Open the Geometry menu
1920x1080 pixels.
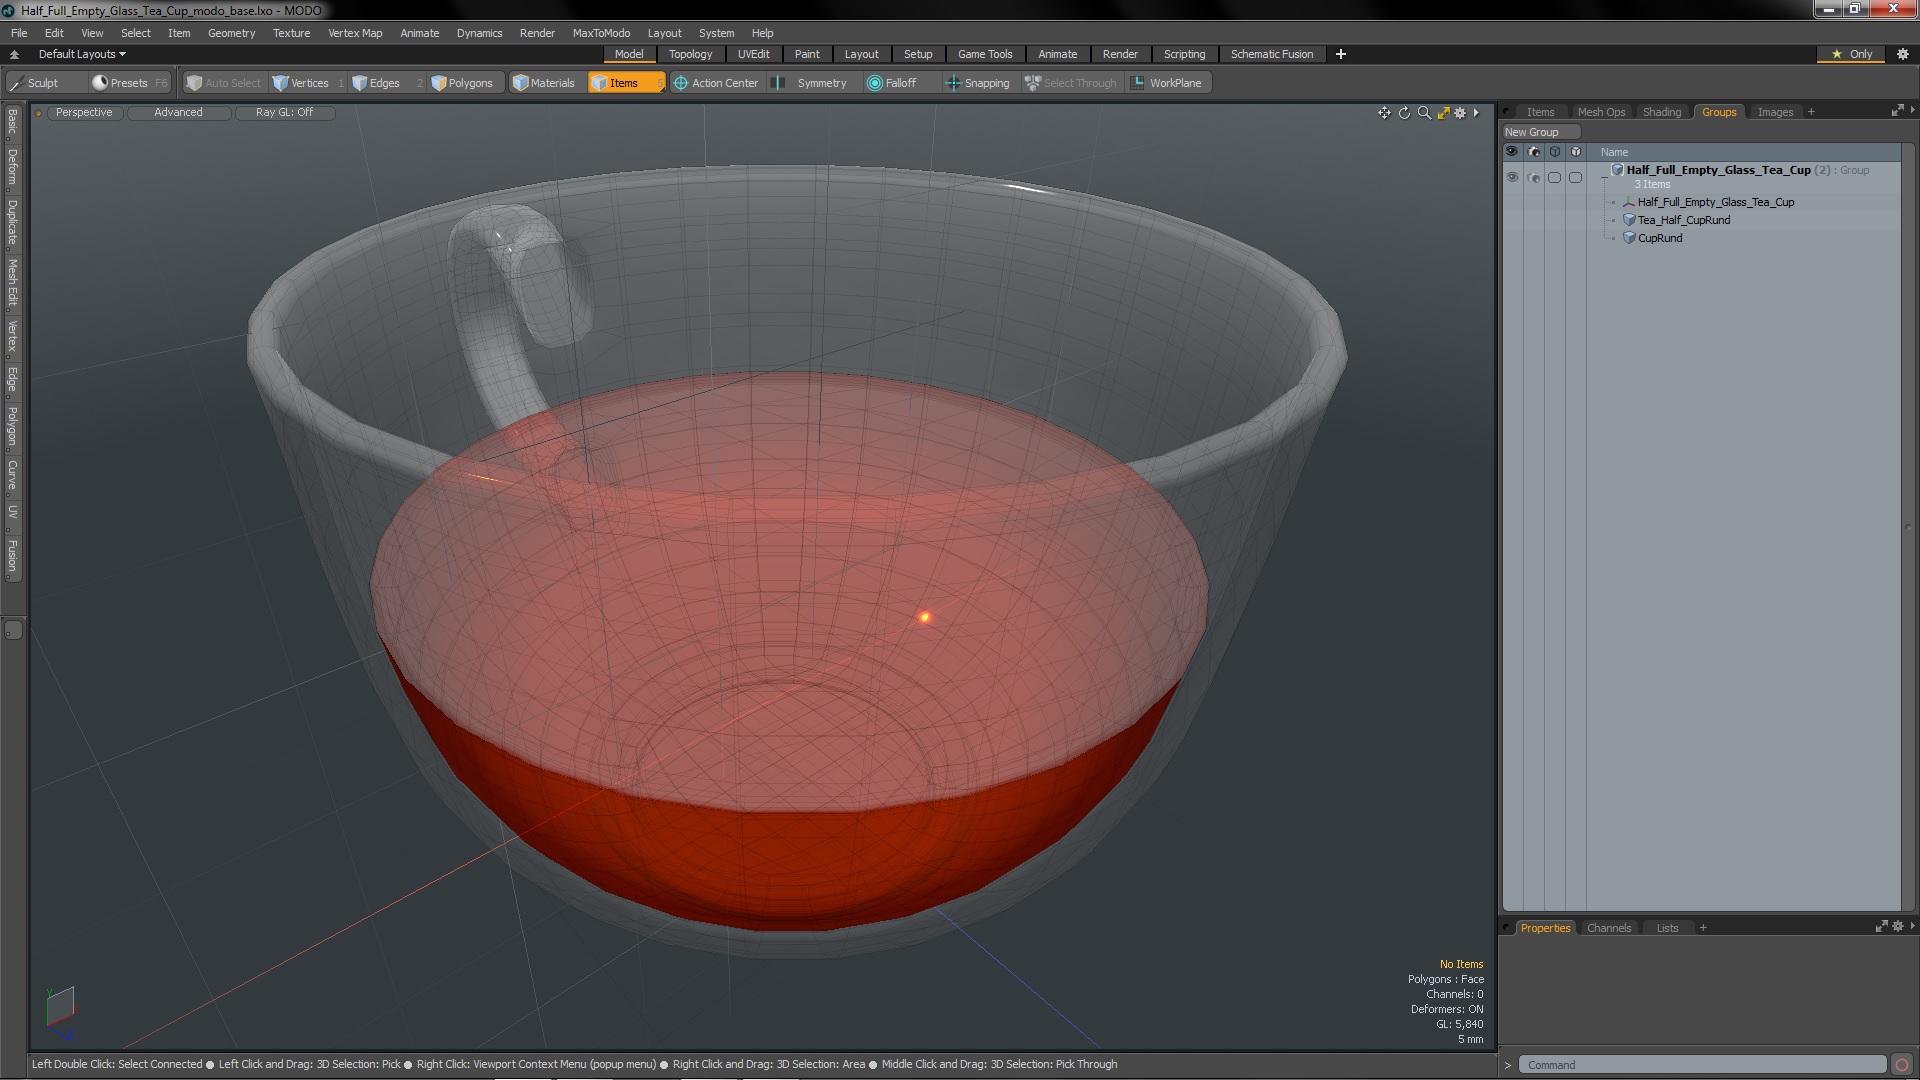[231, 33]
